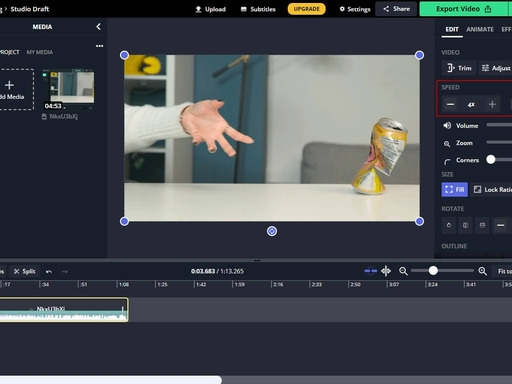Zoom out the timeline with minus magnifier
This screenshot has width=512, height=384.
pyautogui.click(x=403, y=271)
